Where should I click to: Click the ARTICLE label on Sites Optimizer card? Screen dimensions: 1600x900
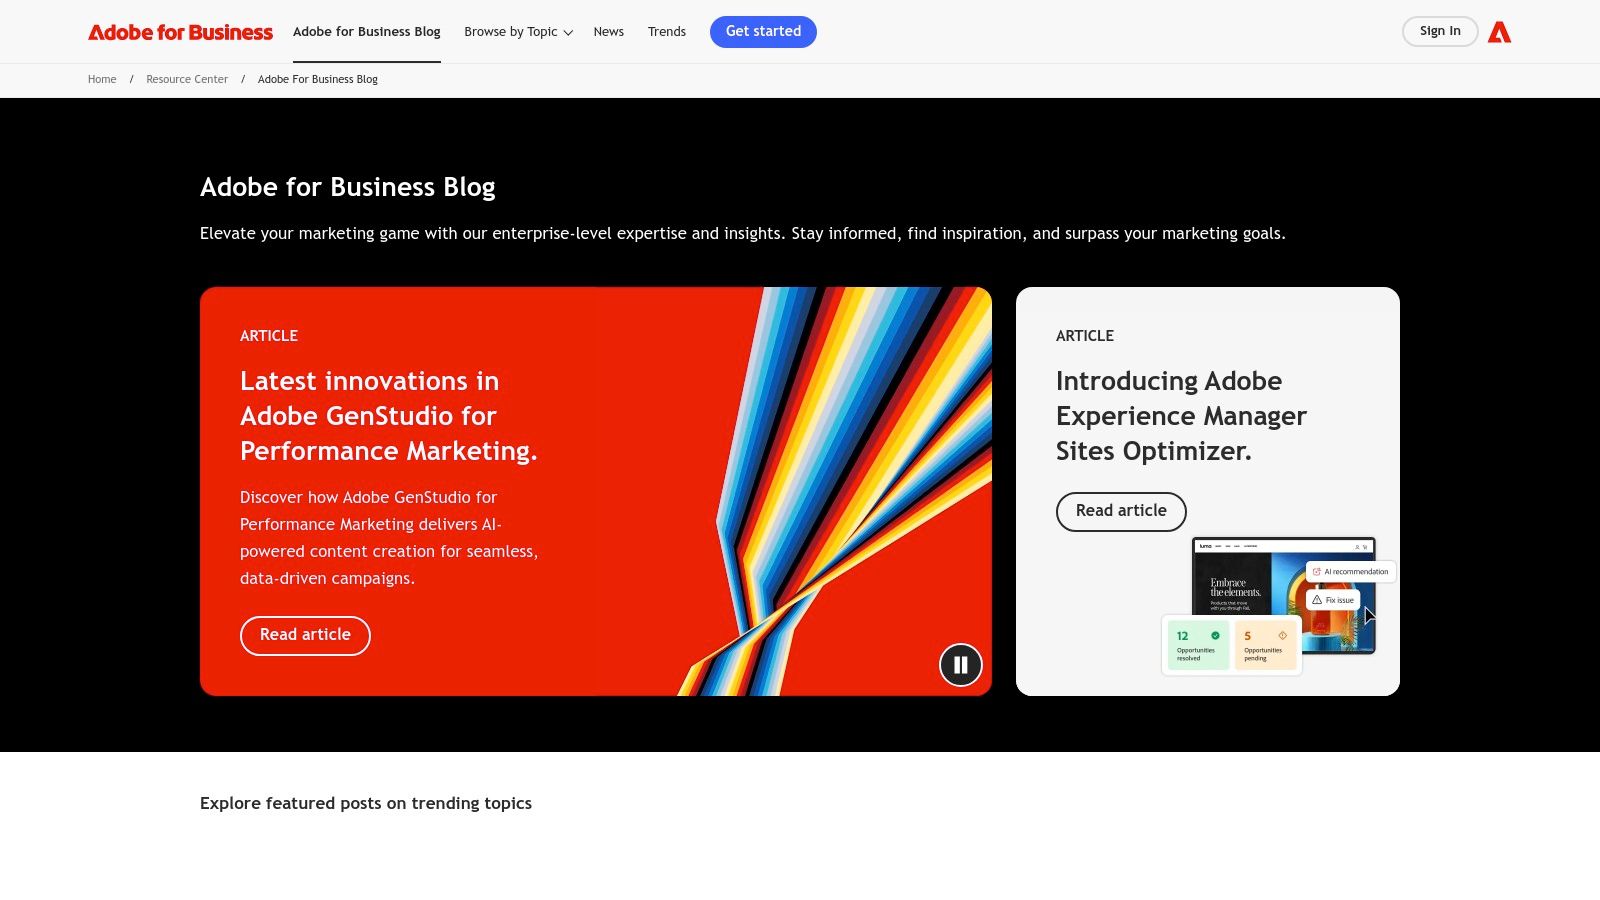tap(1085, 336)
